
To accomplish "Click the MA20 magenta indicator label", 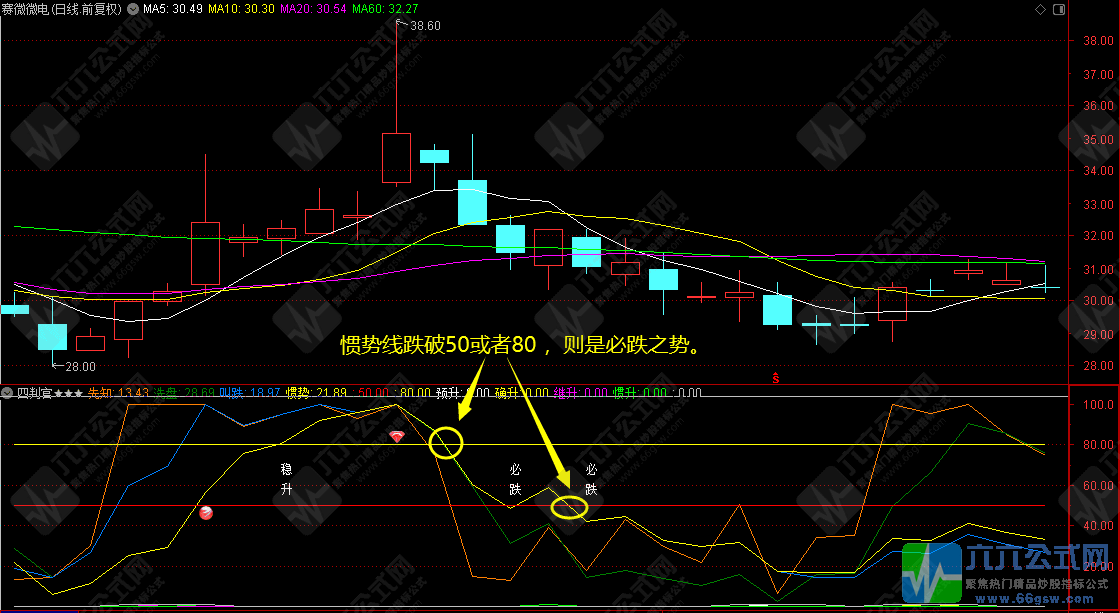I will coord(310,9).
